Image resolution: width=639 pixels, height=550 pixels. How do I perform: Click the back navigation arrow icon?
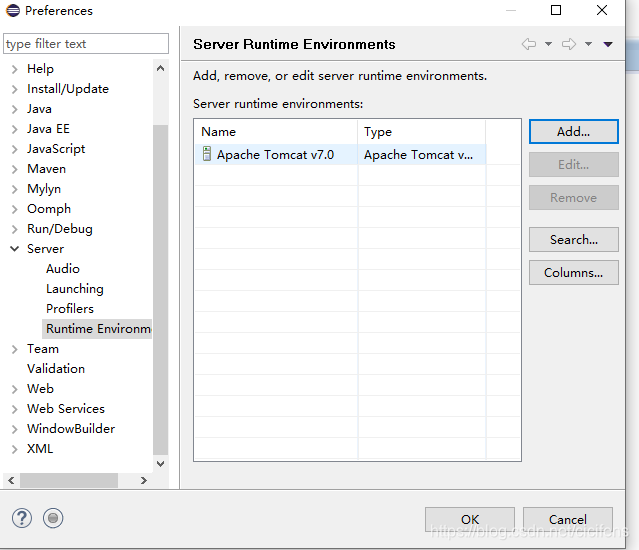529,44
